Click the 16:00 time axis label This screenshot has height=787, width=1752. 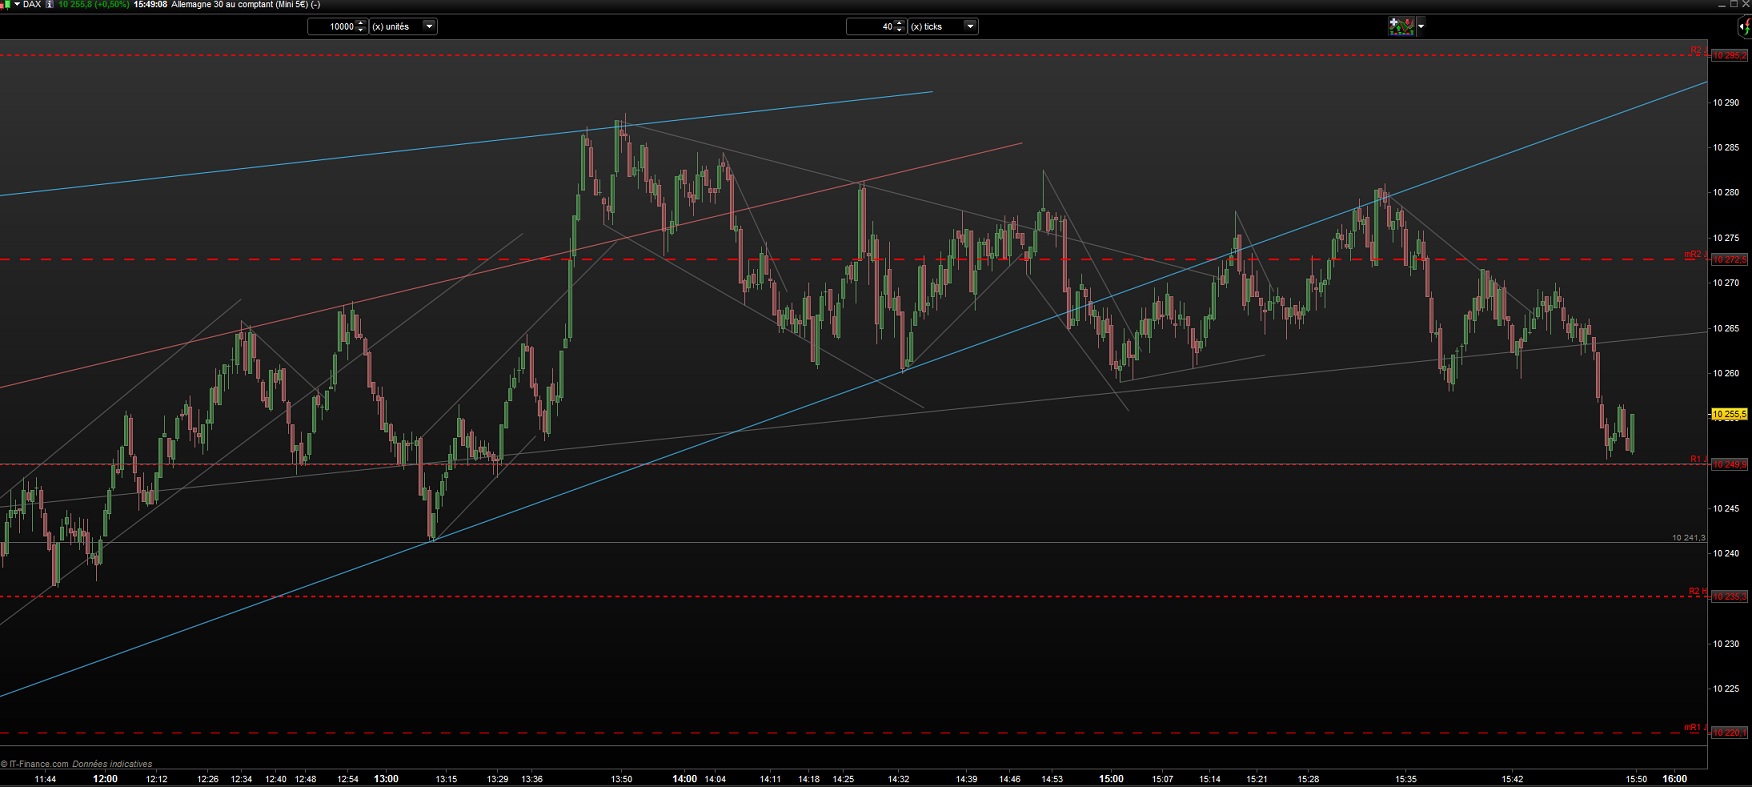point(1675,779)
